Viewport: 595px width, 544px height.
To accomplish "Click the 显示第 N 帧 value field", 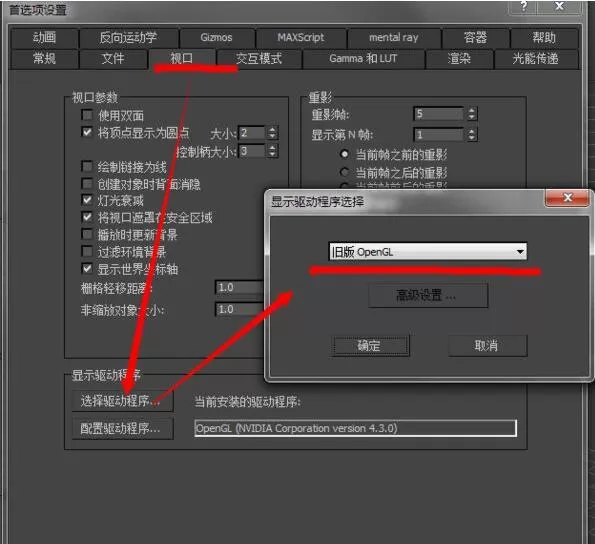I will (x=439, y=135).
